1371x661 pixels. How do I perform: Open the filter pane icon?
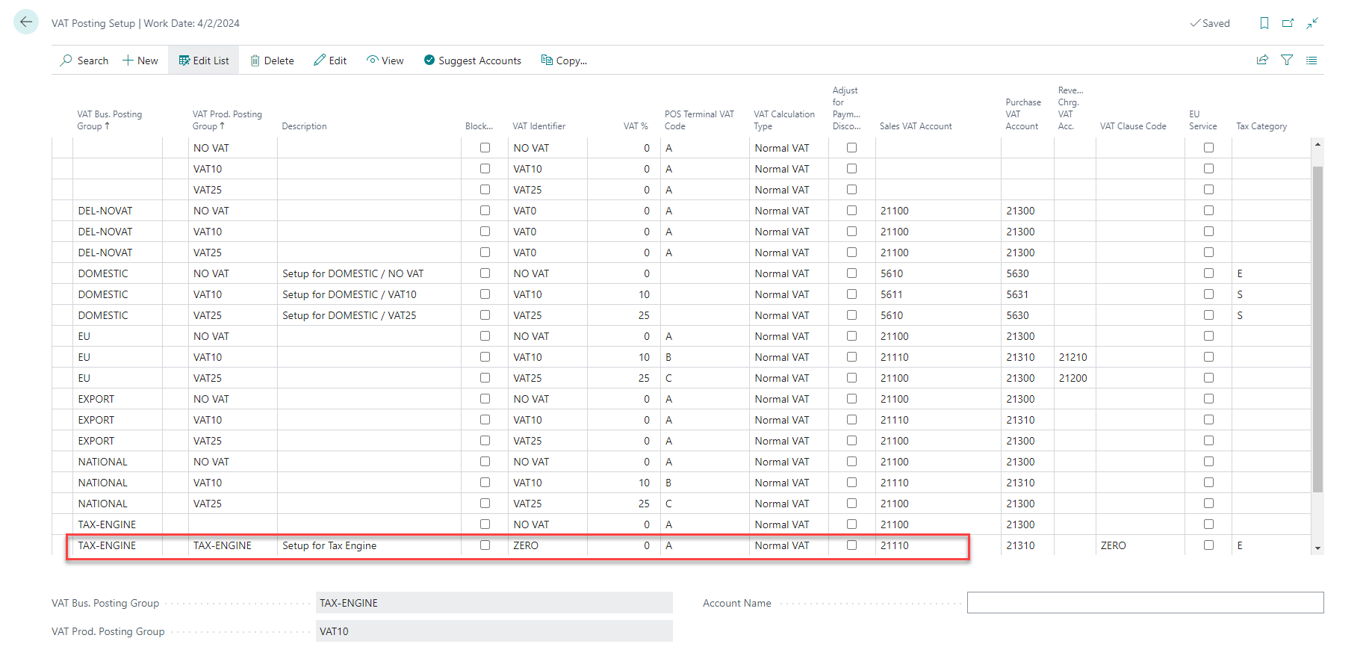(1287, 60)
